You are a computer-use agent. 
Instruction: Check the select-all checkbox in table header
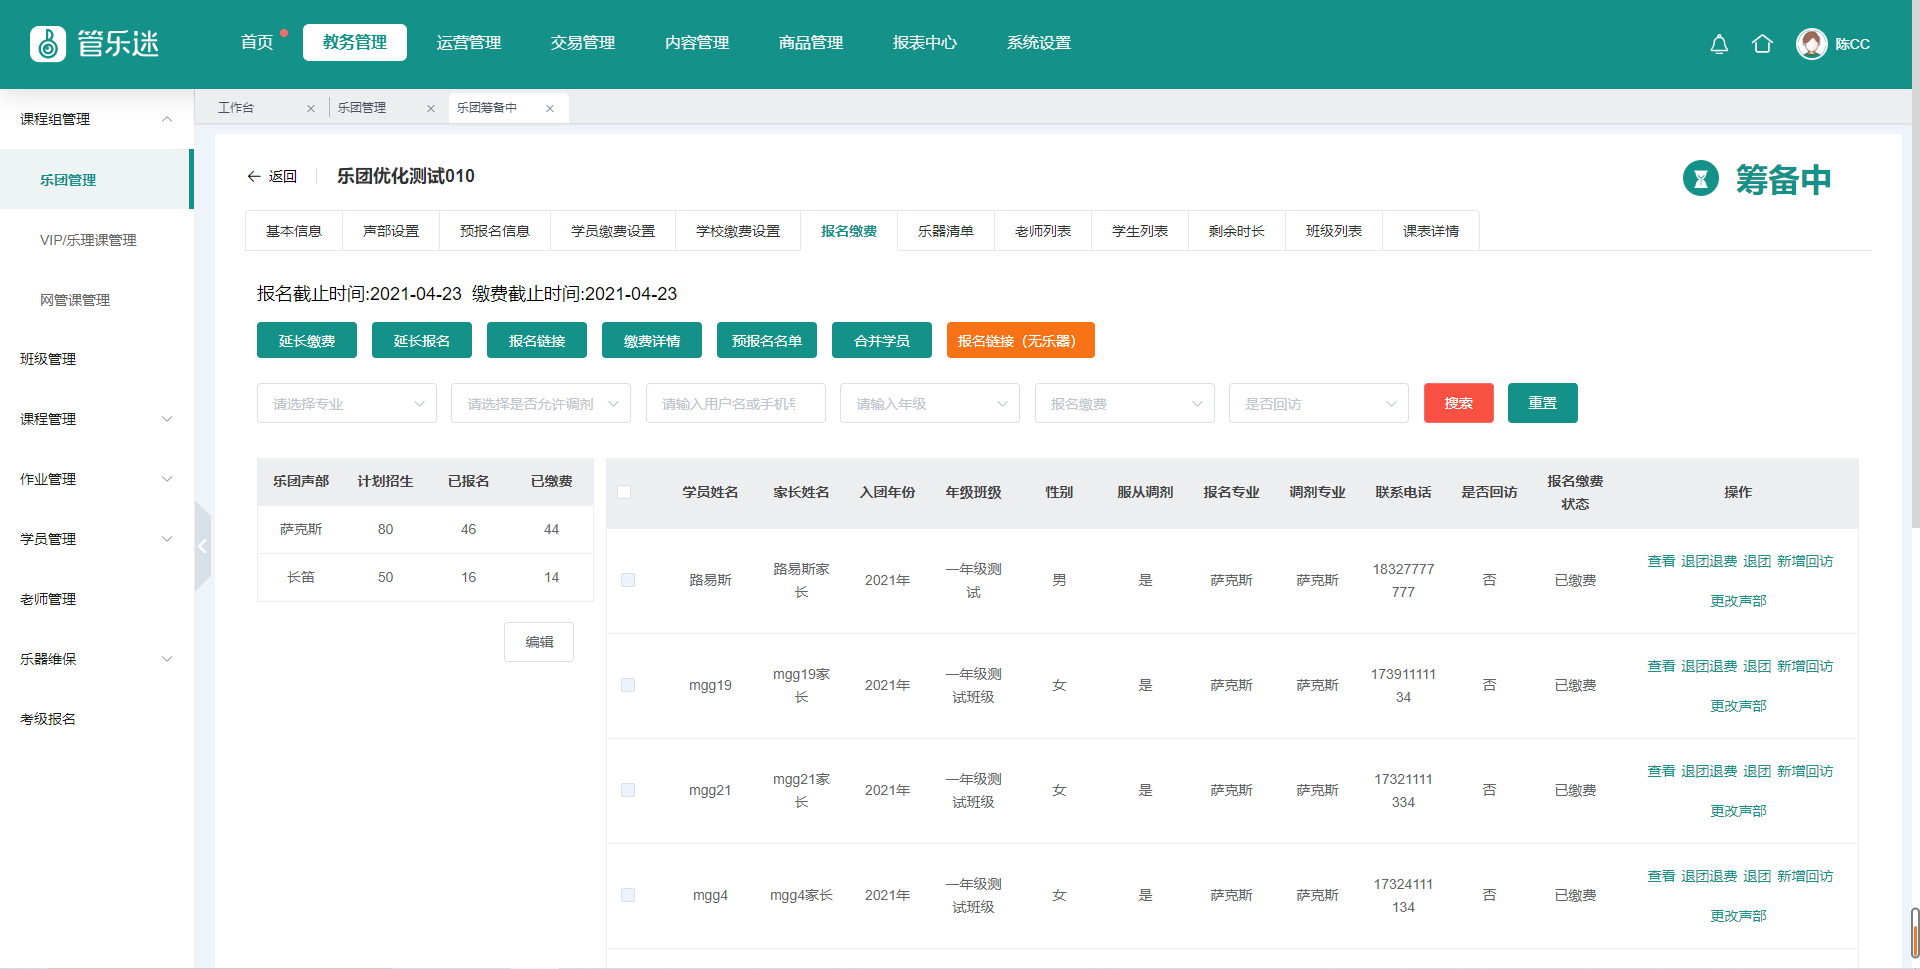pyautogui.click(x=624, y=492)
